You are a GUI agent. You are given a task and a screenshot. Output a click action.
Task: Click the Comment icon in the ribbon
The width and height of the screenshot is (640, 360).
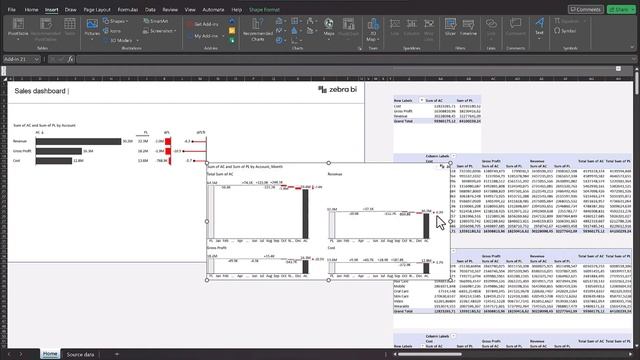tap(516, 27)
